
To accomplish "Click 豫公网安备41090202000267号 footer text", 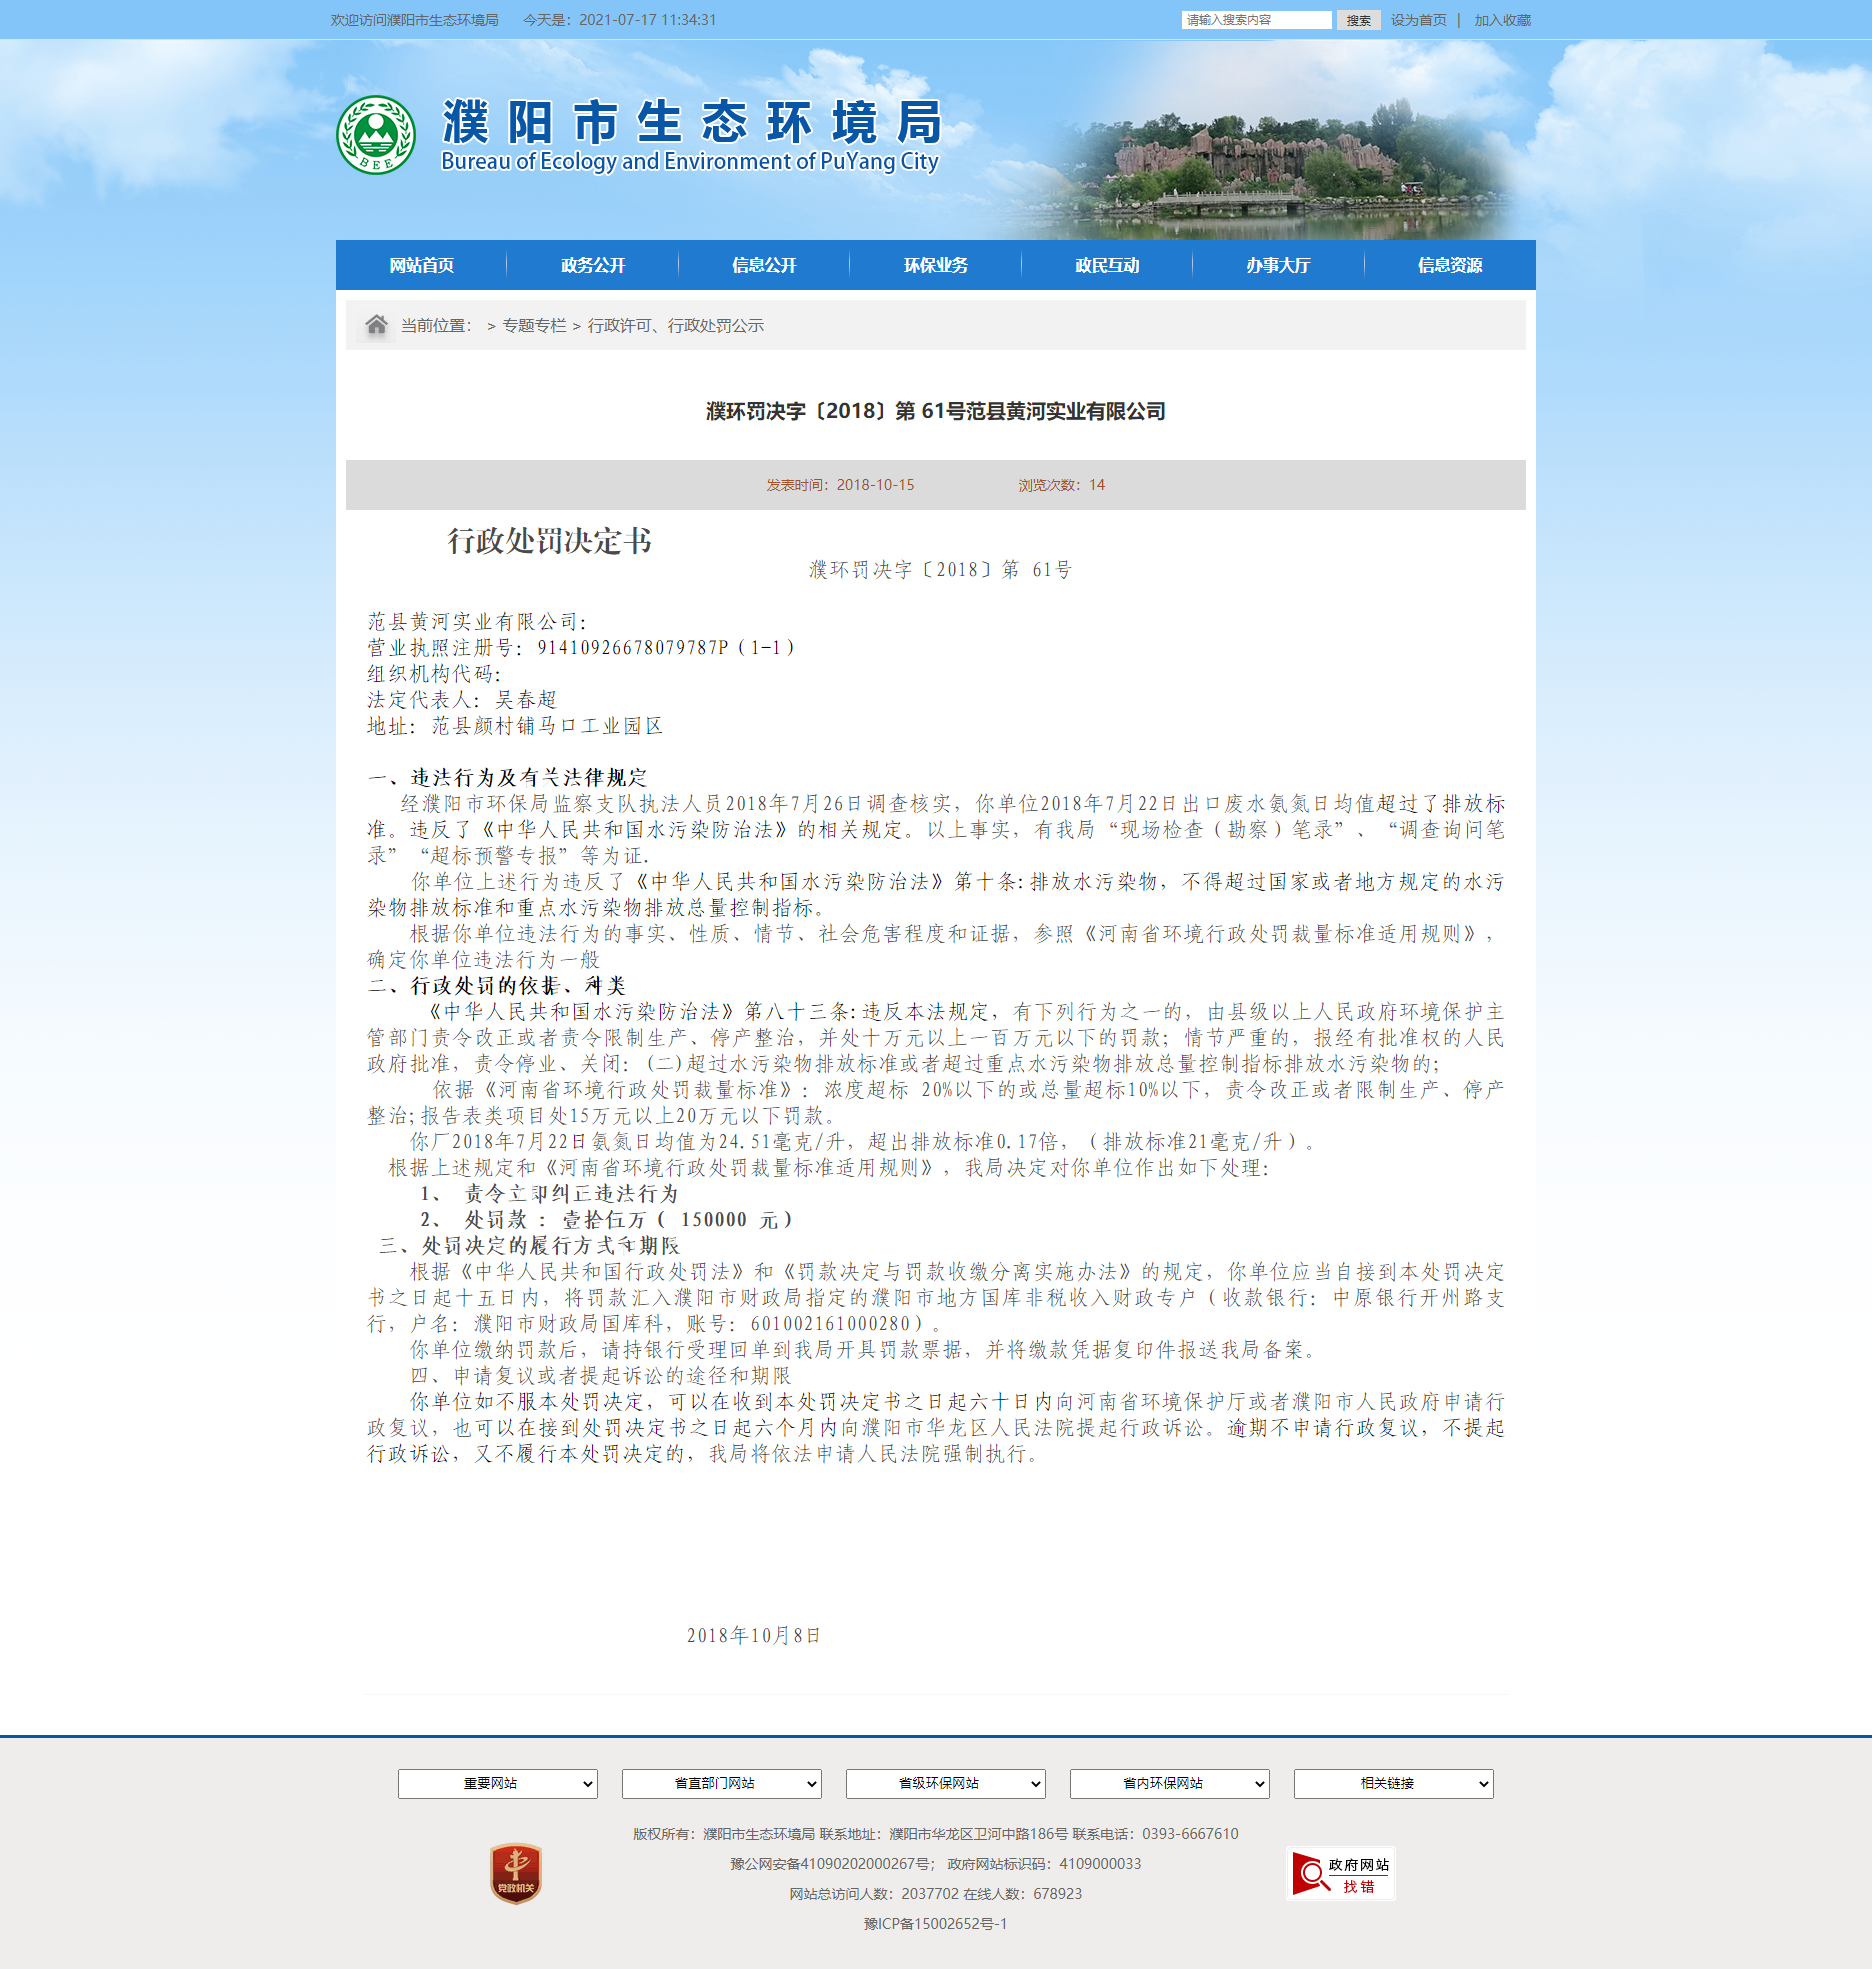I will pyautogui.click(x=833, y=1864).
